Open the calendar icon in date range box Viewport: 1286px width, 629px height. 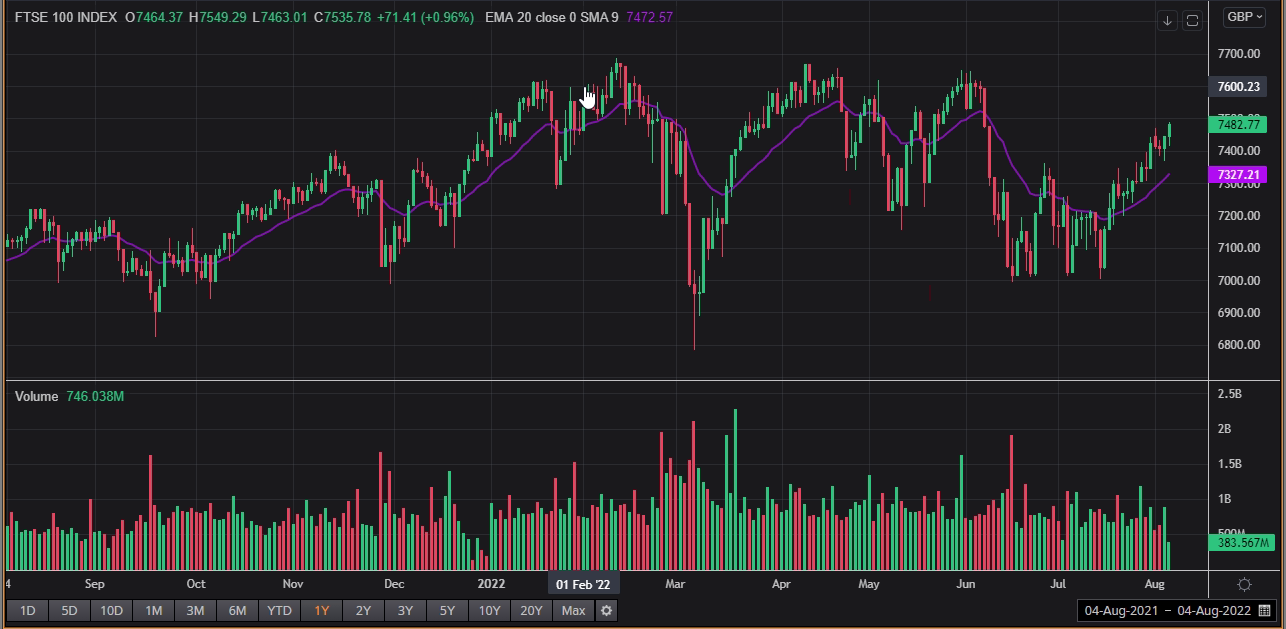tap(1264, 610)
